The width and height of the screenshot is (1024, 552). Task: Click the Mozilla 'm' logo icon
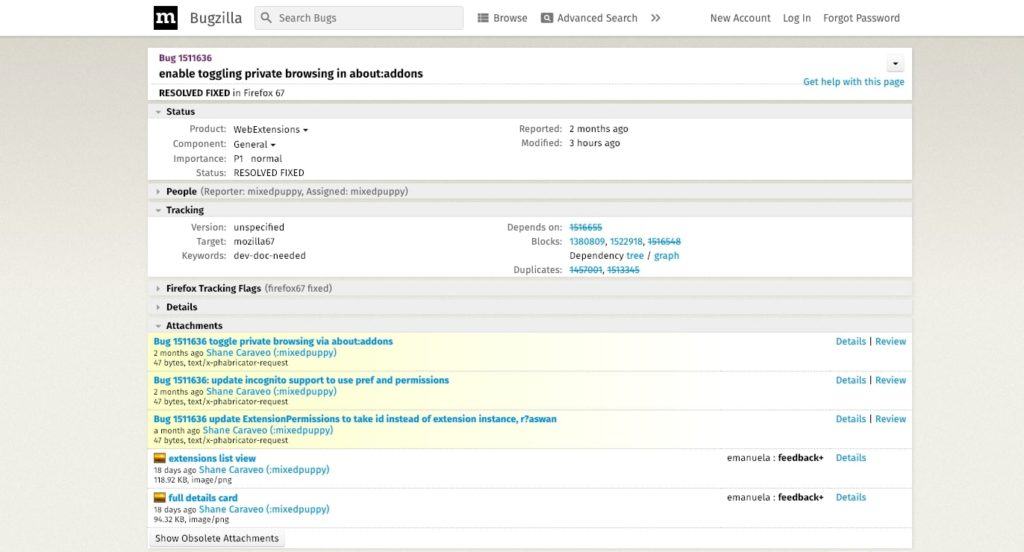pyautogui.click(x=165, y=18)
